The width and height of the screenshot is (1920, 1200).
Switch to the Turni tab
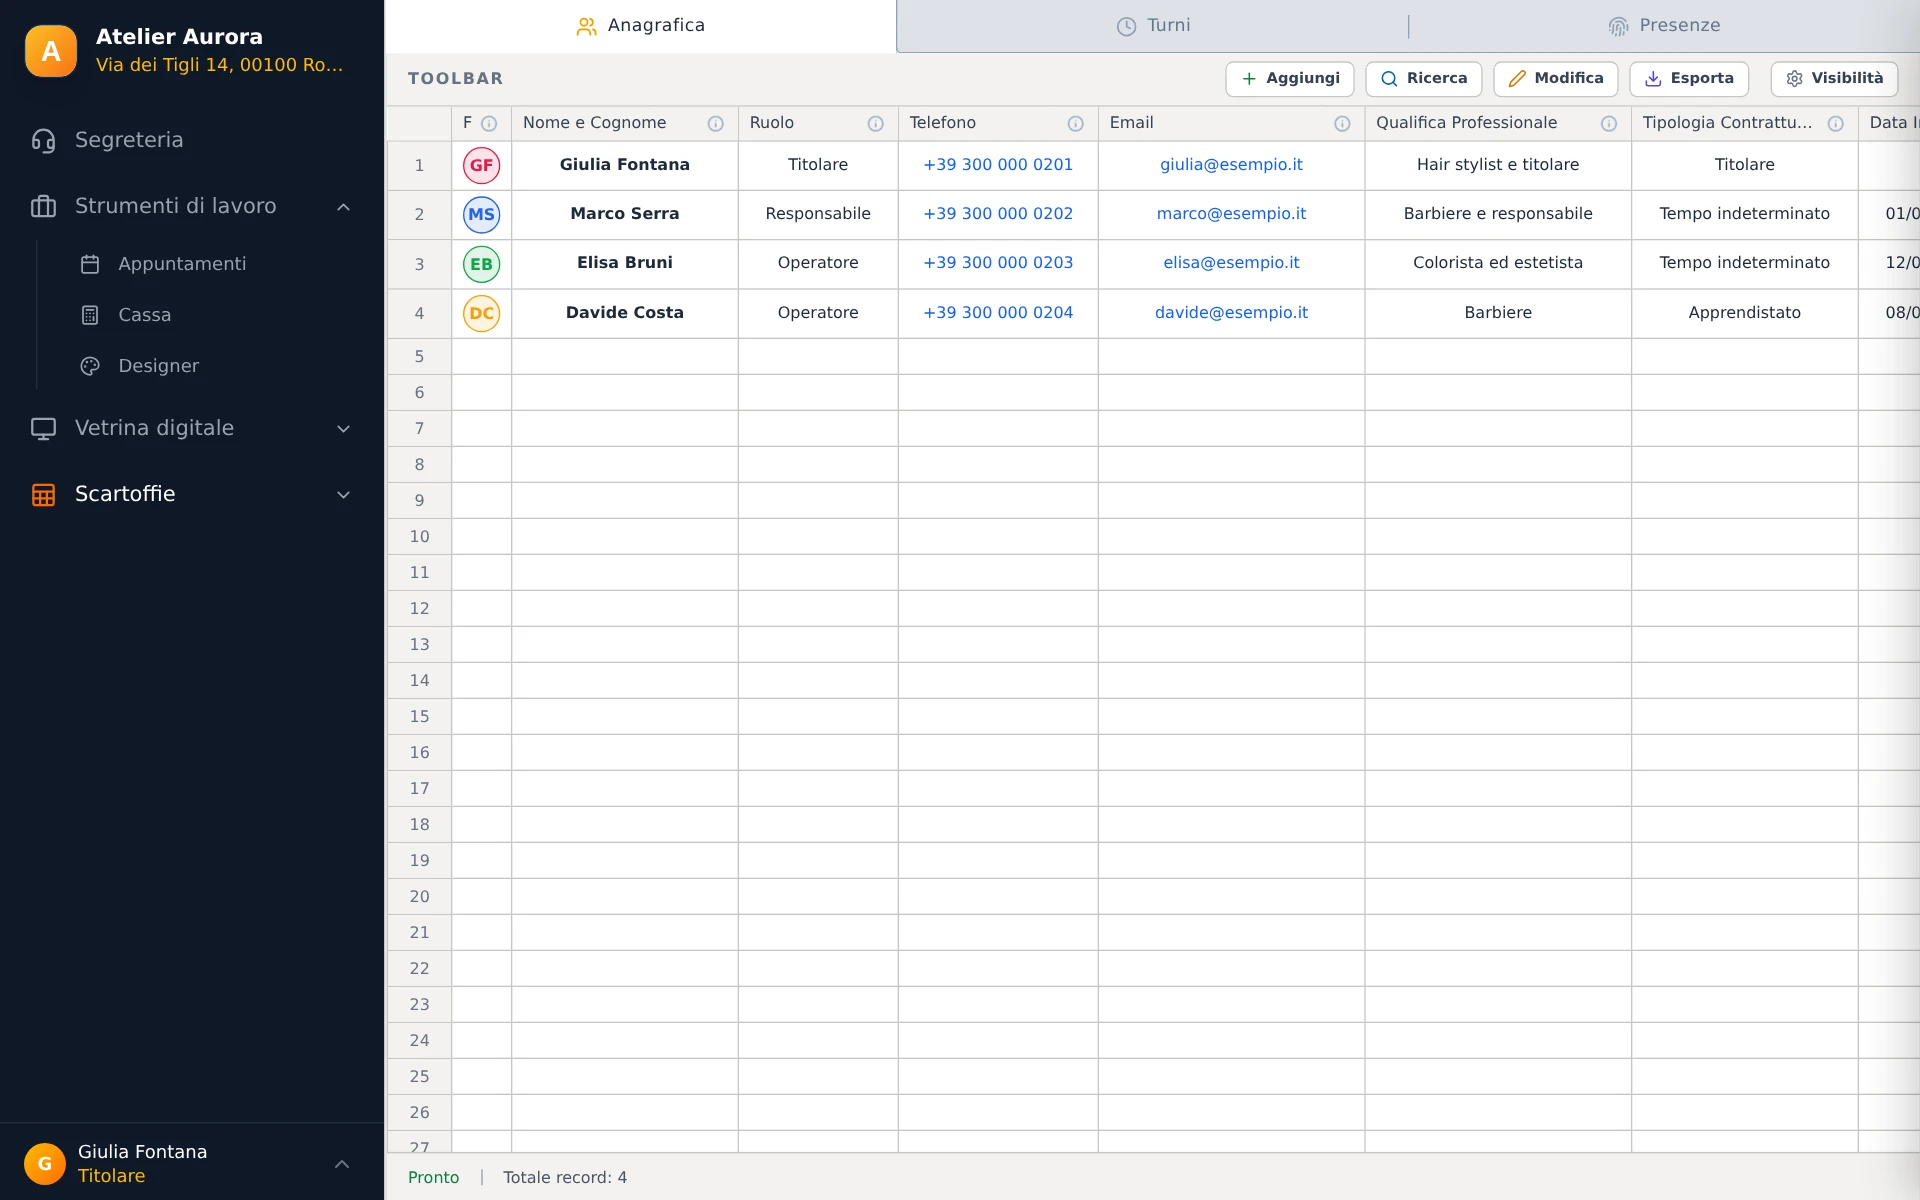[1153, 26]
